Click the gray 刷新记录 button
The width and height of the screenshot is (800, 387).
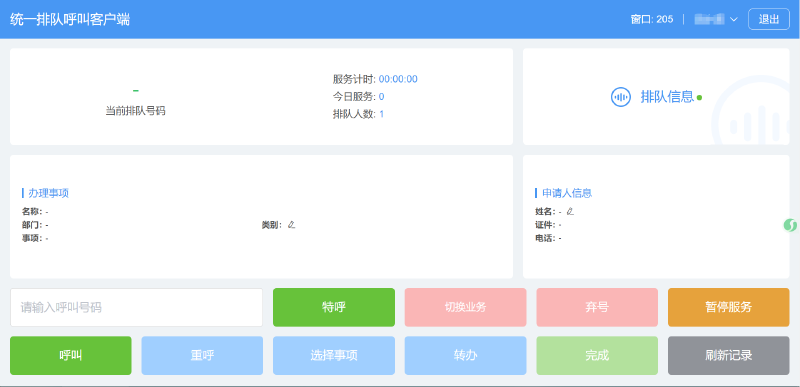(729, 355)
